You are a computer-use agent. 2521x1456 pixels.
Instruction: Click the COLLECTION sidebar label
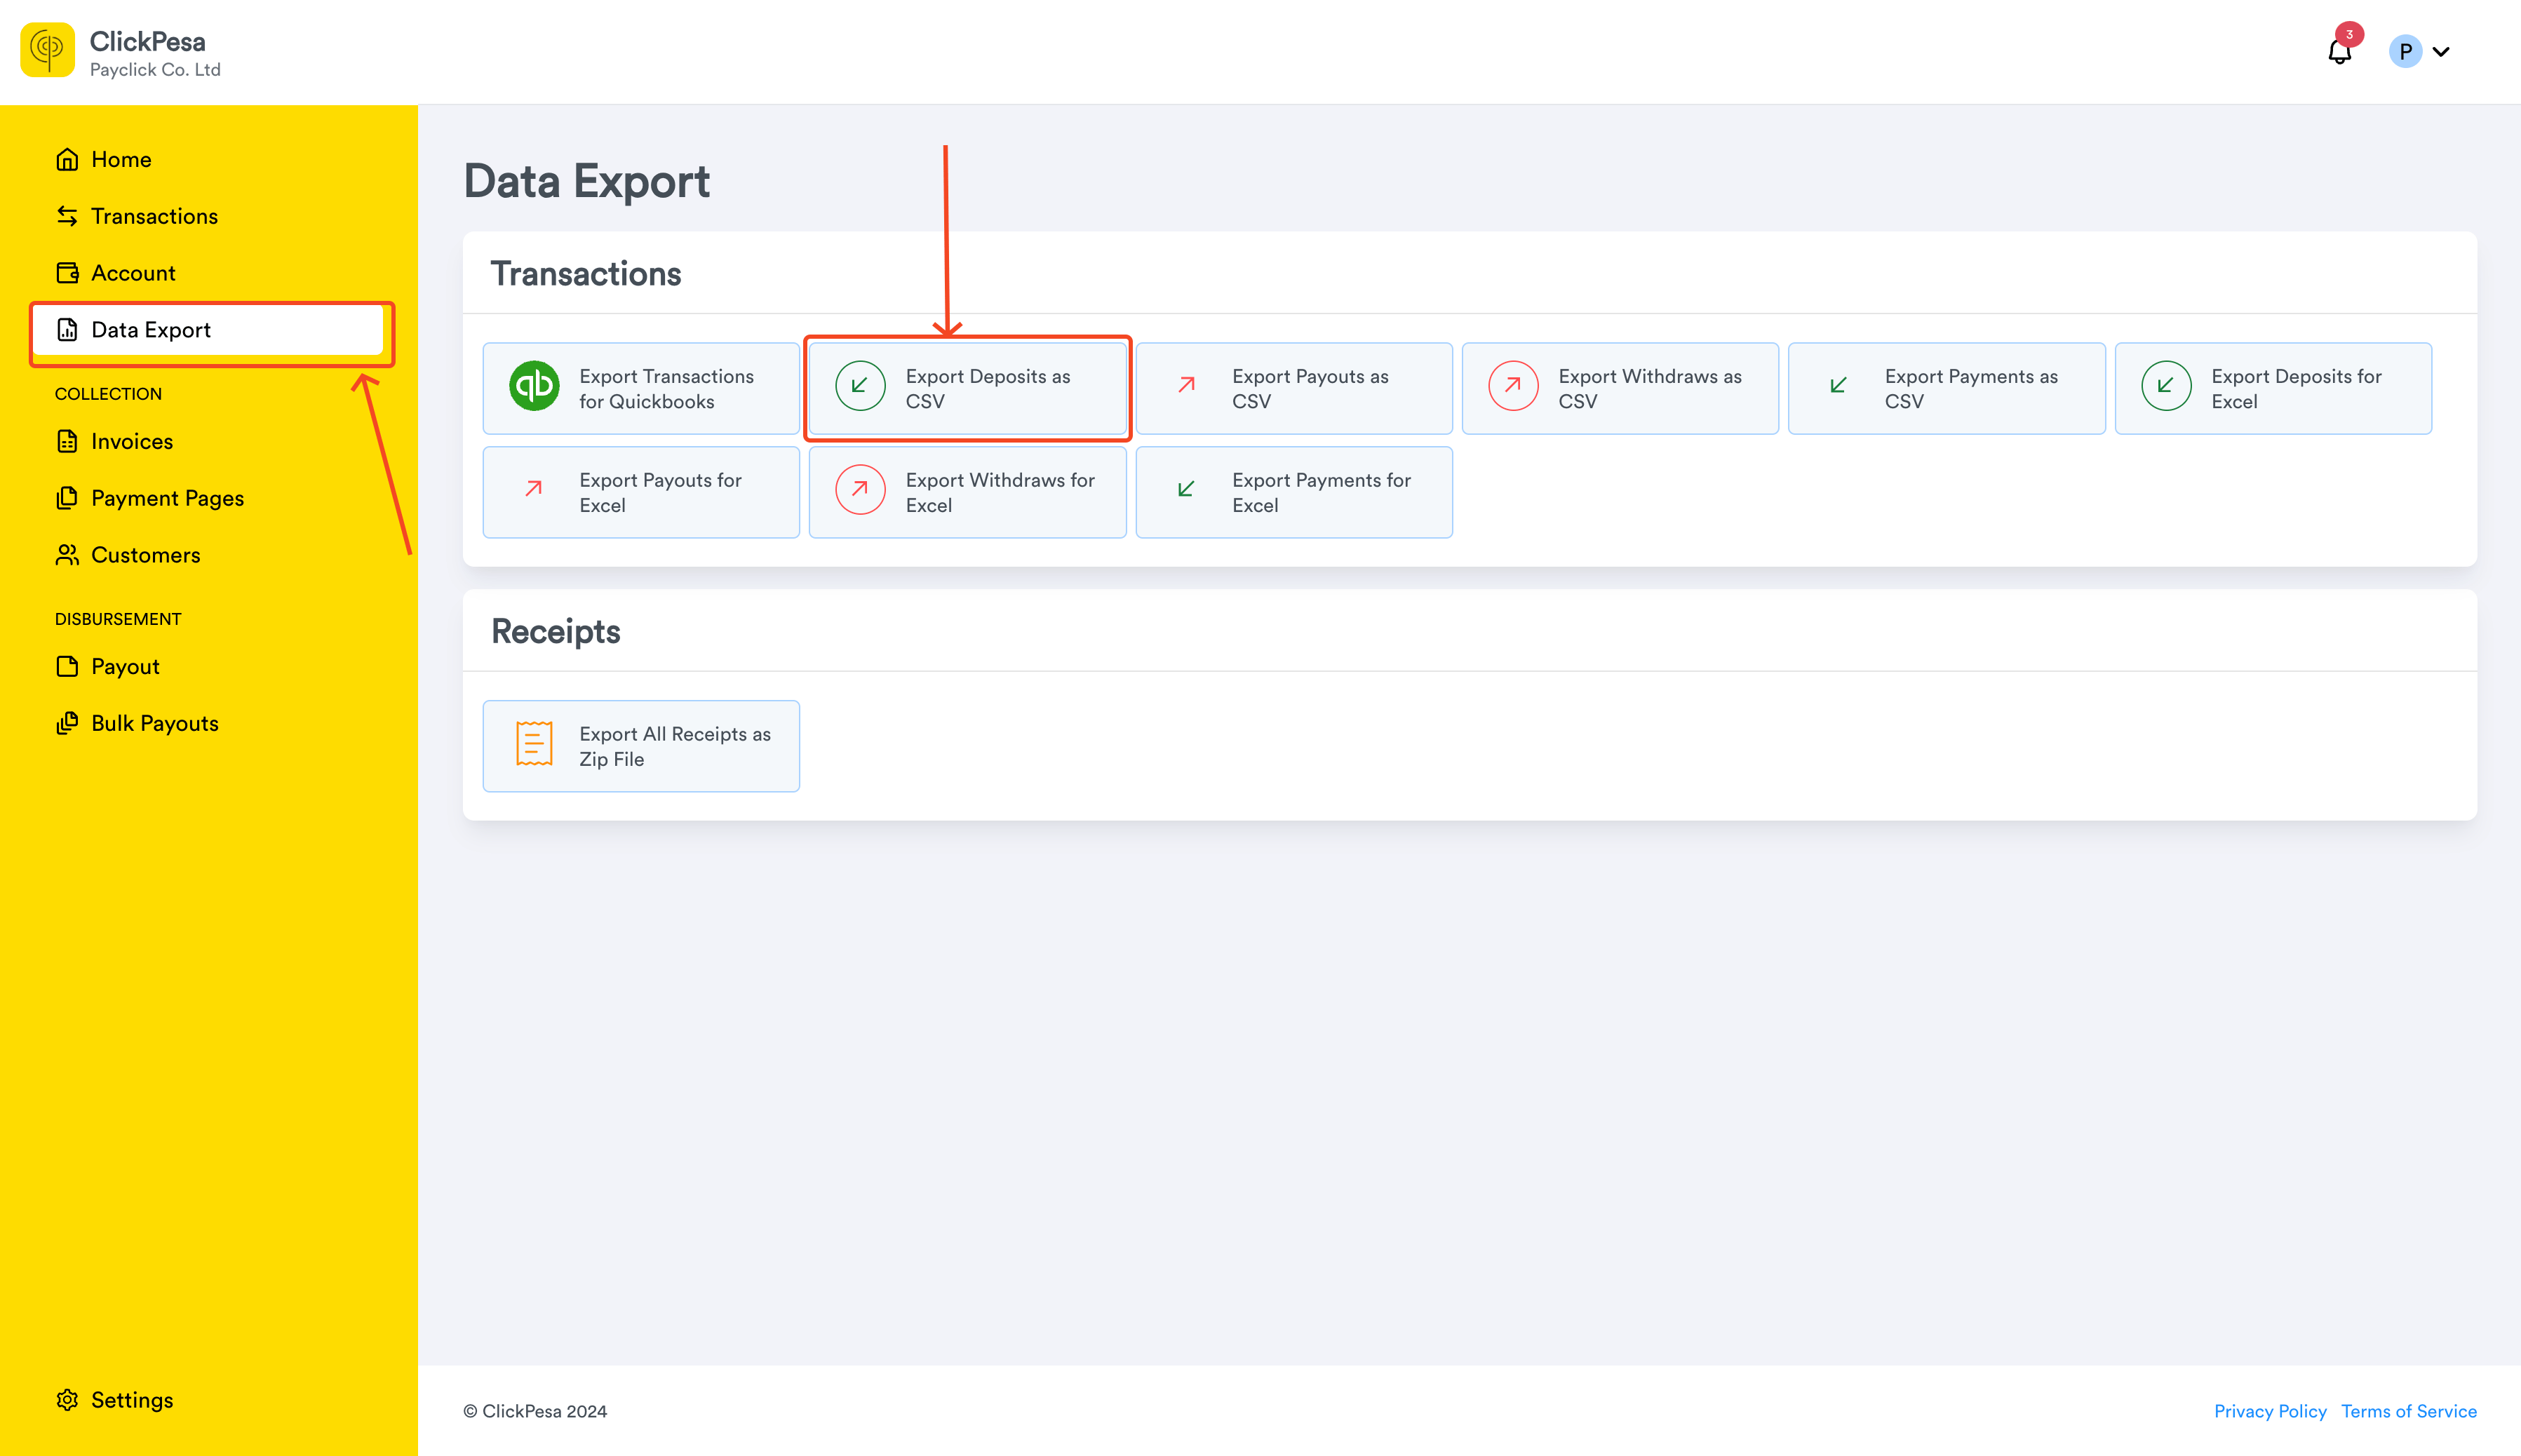tap(108, 394)
